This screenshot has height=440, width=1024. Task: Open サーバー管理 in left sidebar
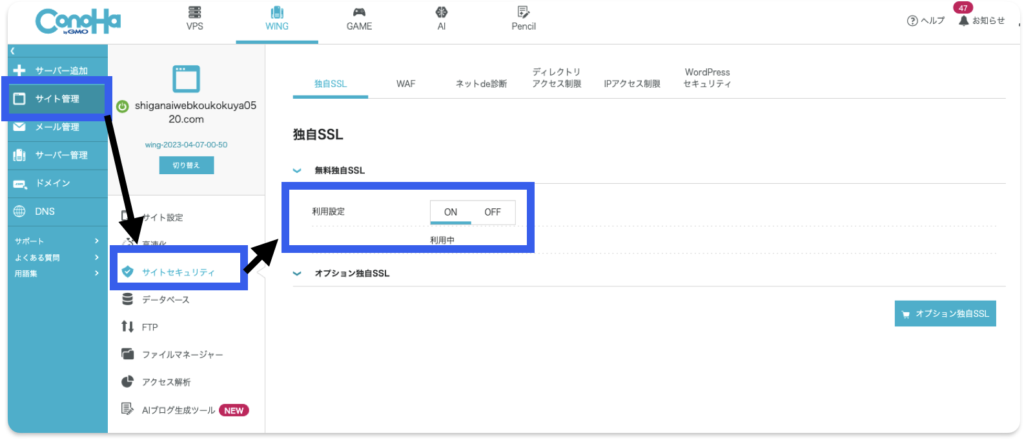coord(60,155)
